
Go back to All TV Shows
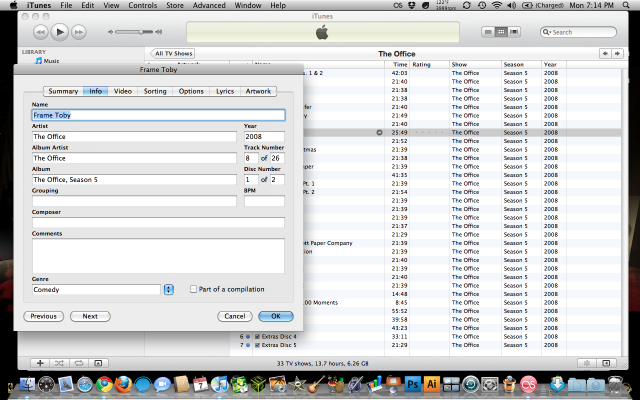(x=172, y=53)
